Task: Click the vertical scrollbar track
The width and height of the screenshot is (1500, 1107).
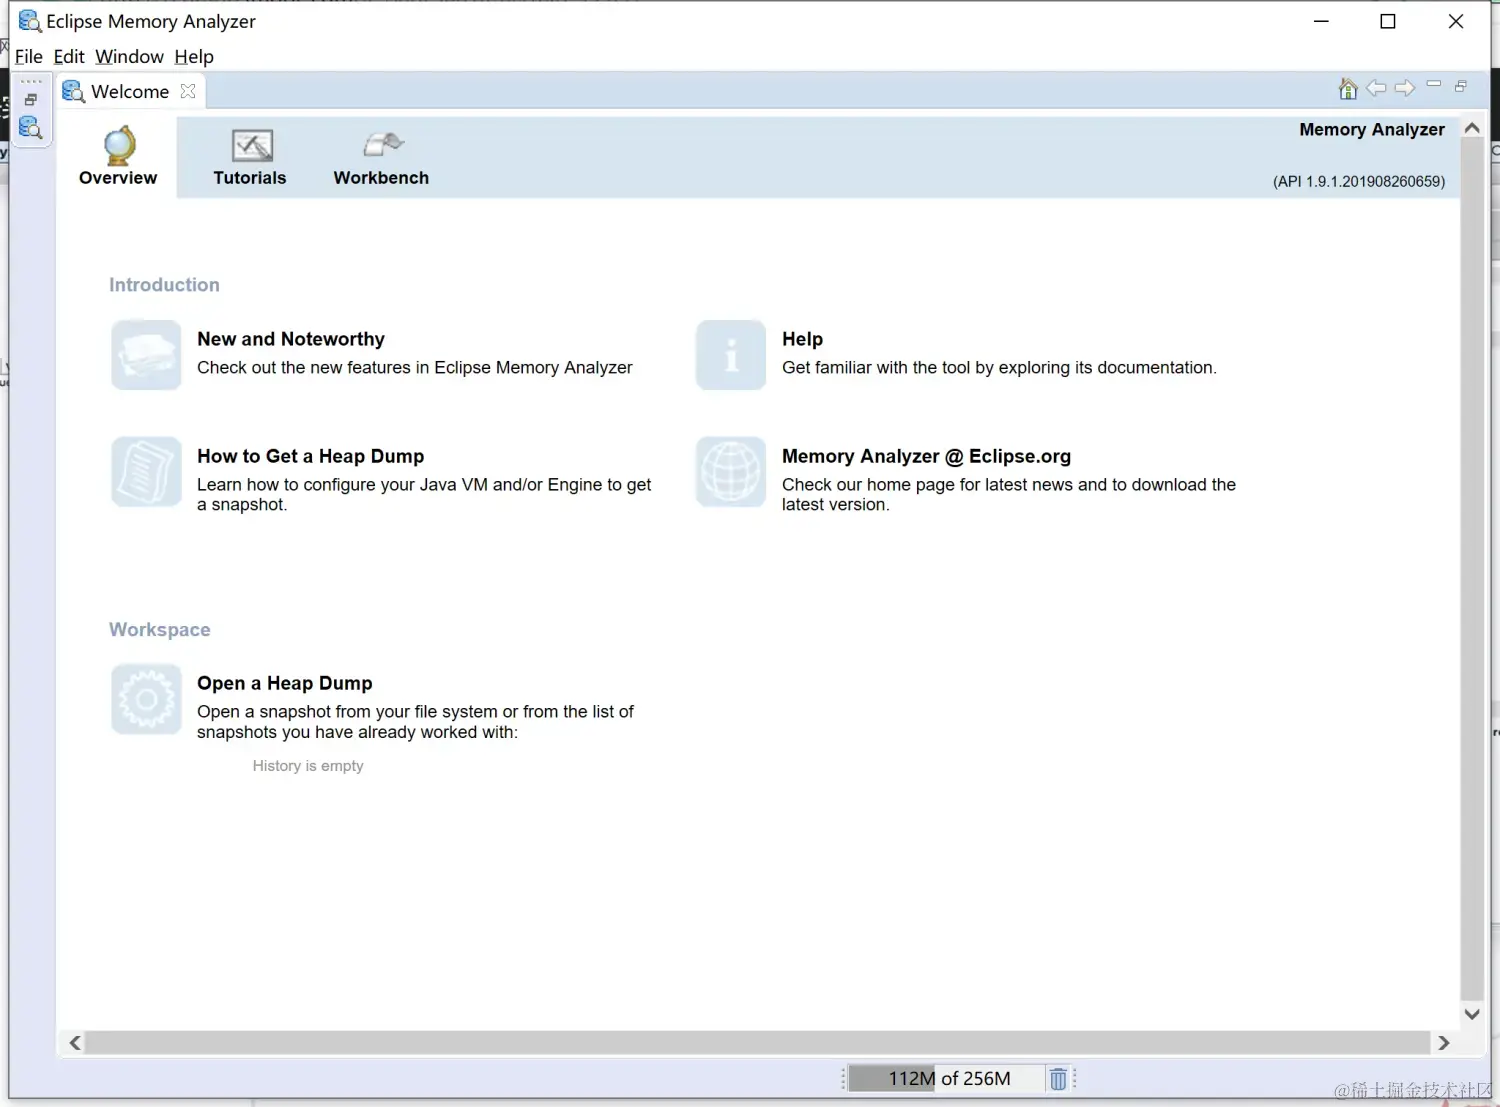Action: [x=1472, y=570]
